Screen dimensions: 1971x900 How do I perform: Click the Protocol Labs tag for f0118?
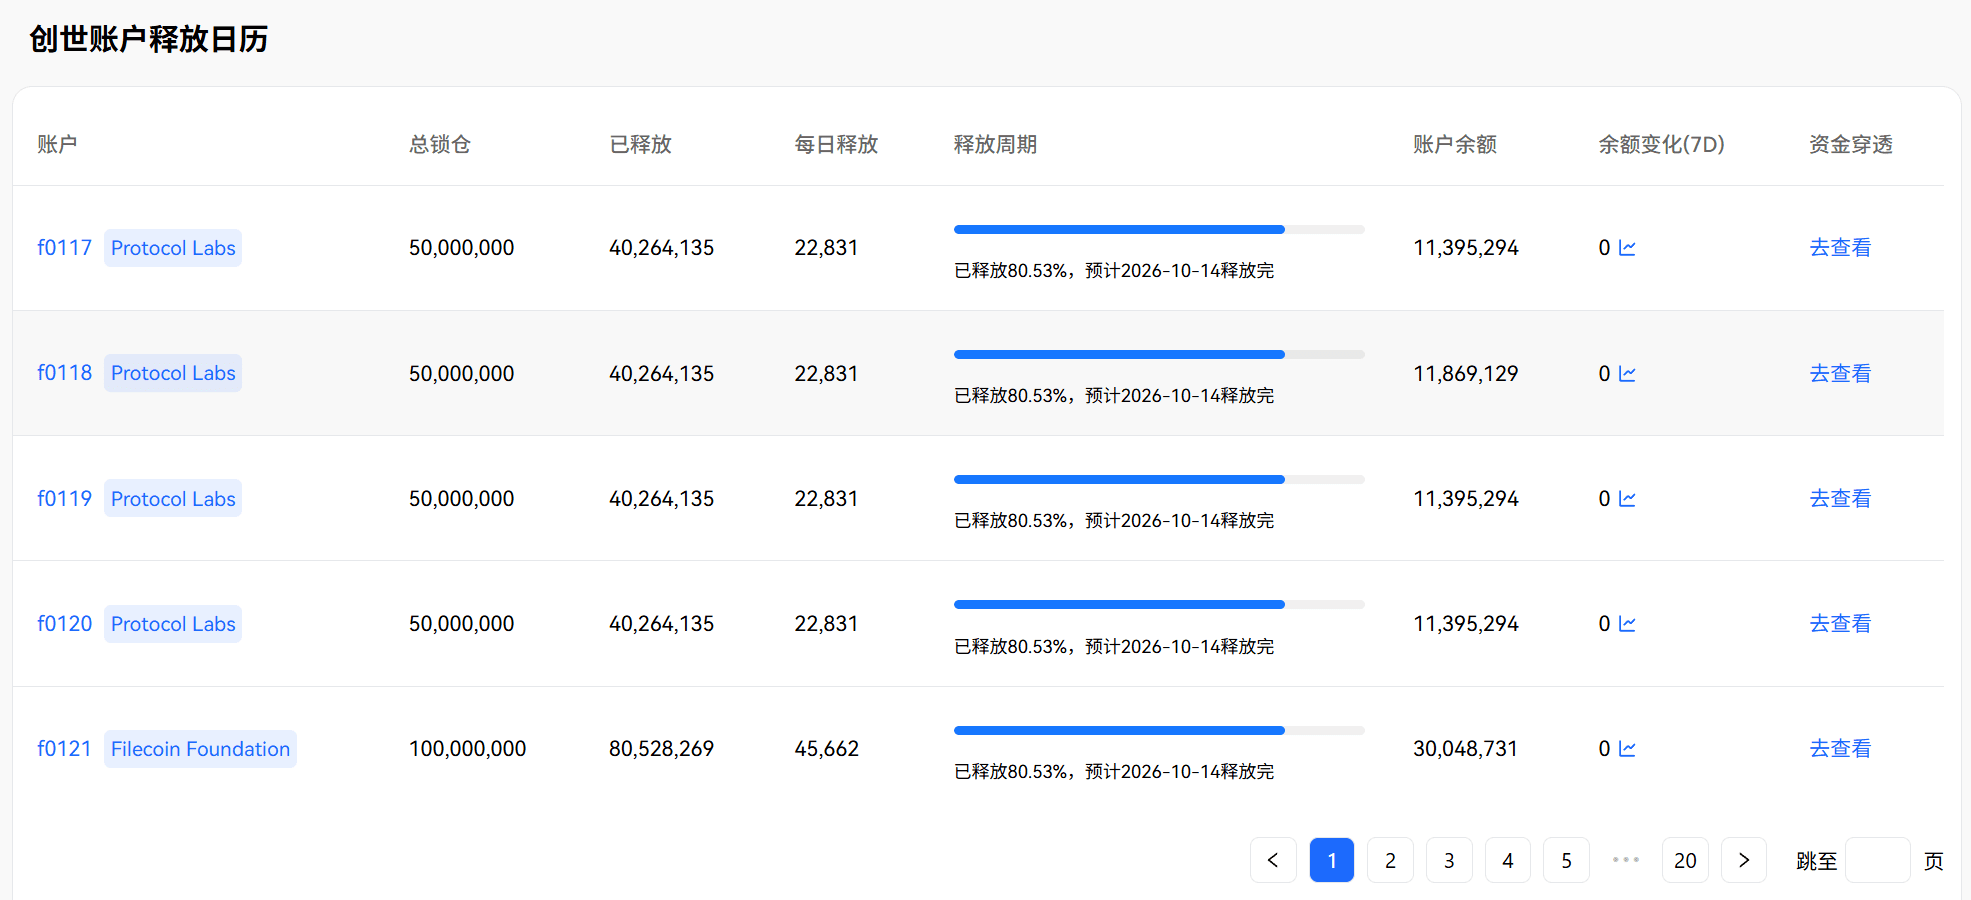click(173, 374)
